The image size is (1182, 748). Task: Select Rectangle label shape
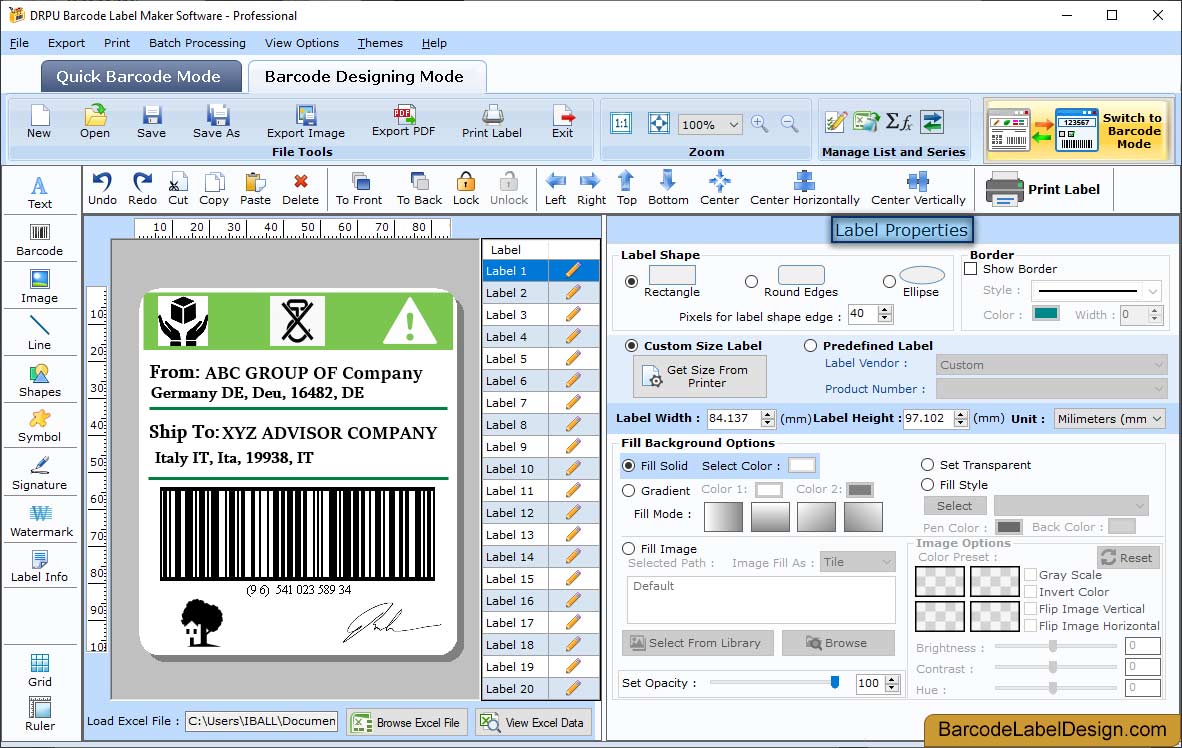pos(631,281)
